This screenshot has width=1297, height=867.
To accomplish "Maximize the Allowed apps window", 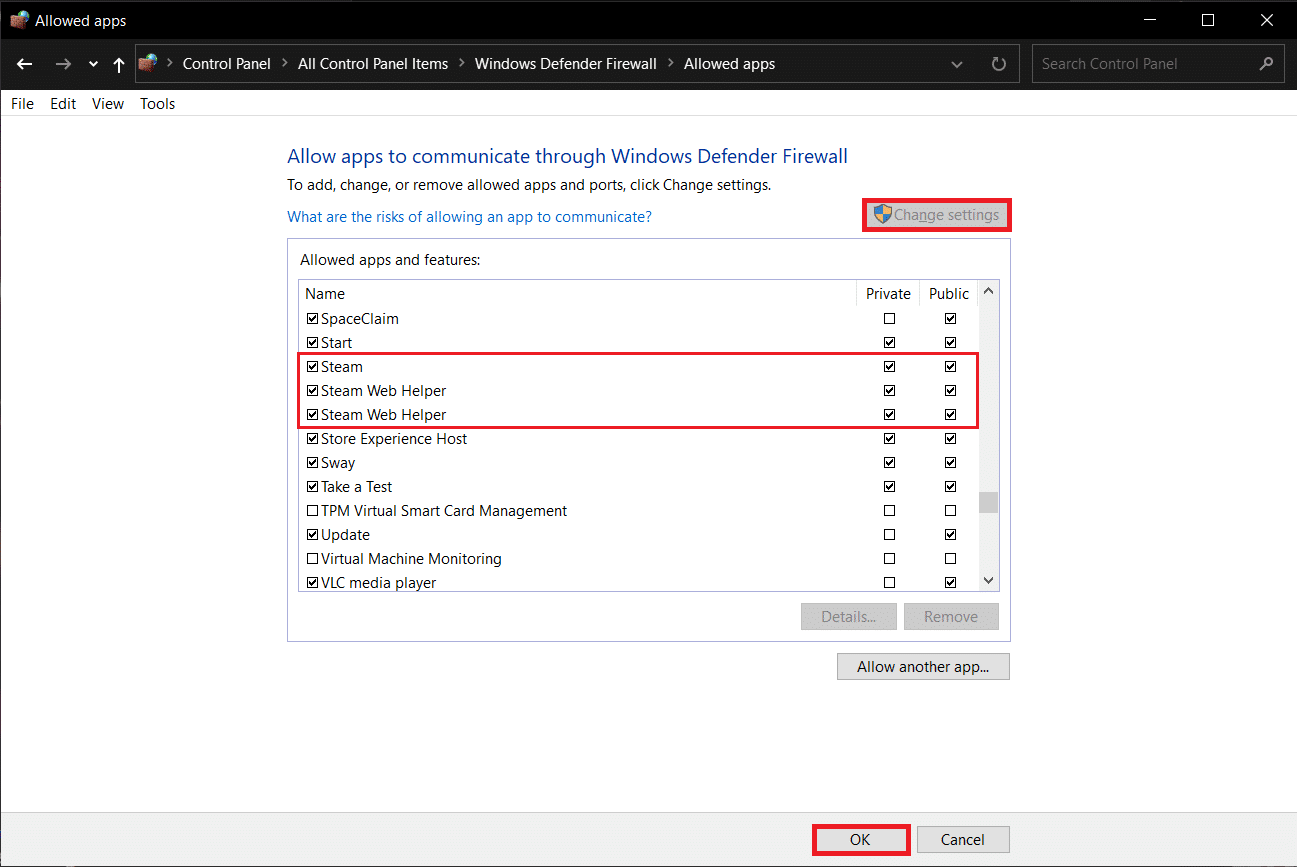I will 1207,20.
